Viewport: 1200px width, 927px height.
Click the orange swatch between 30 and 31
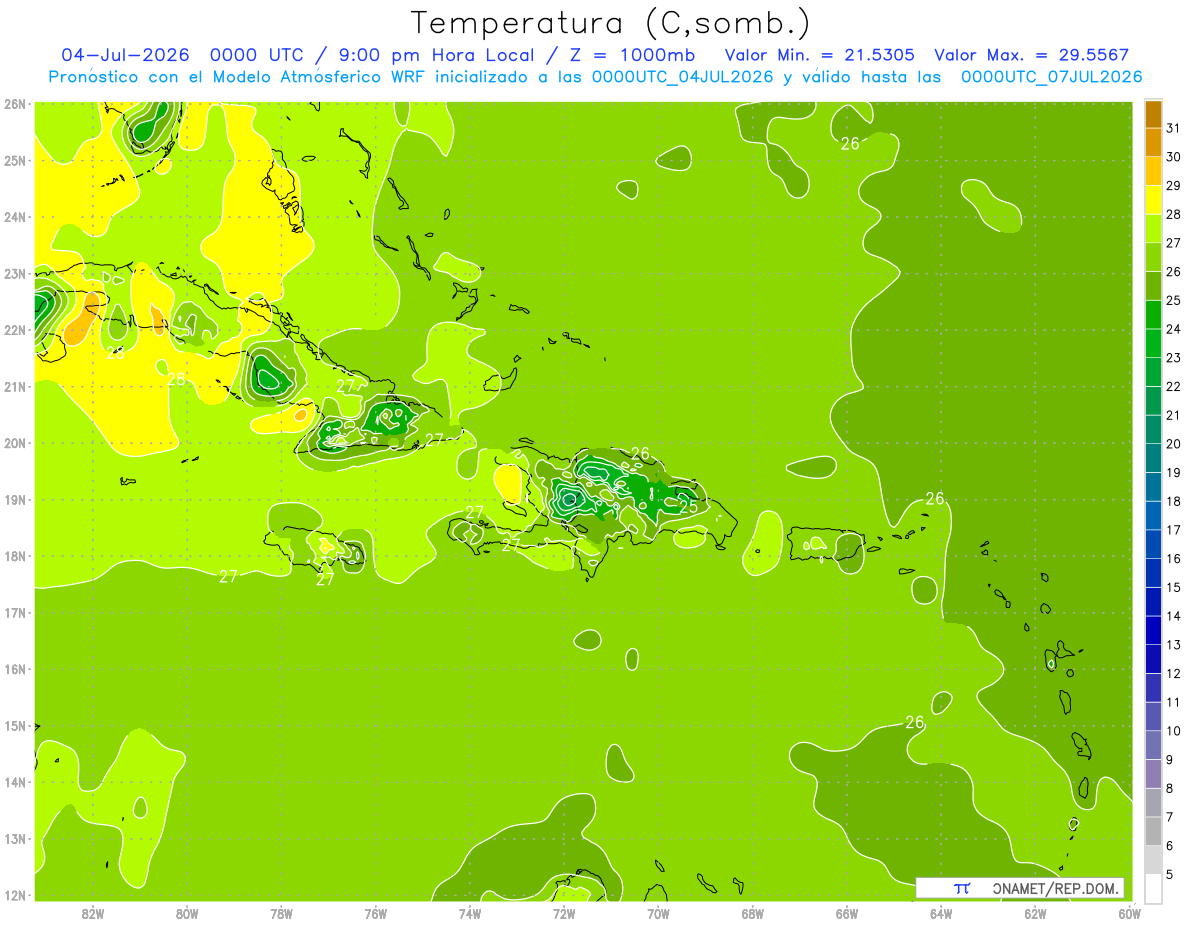point(1153,142)
